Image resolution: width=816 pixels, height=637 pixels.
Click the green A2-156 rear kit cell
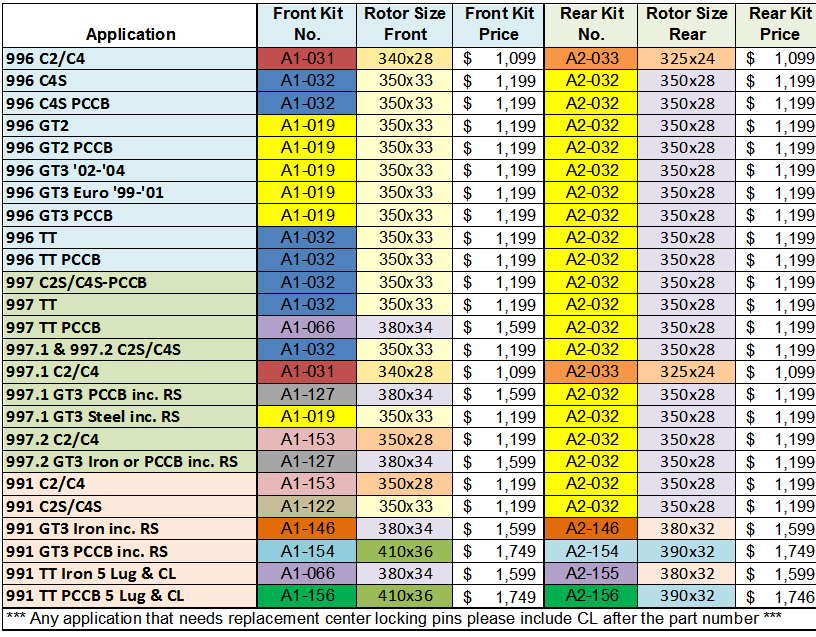pos(591,596)
